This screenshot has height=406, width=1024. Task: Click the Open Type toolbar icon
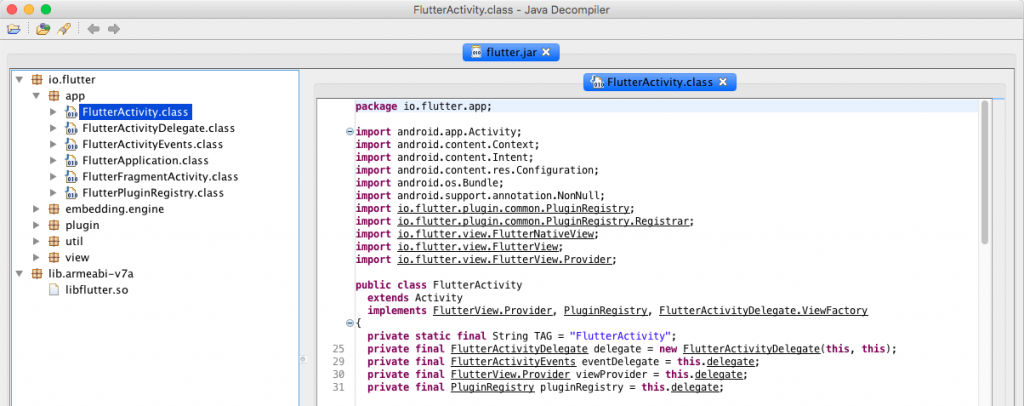43,29
